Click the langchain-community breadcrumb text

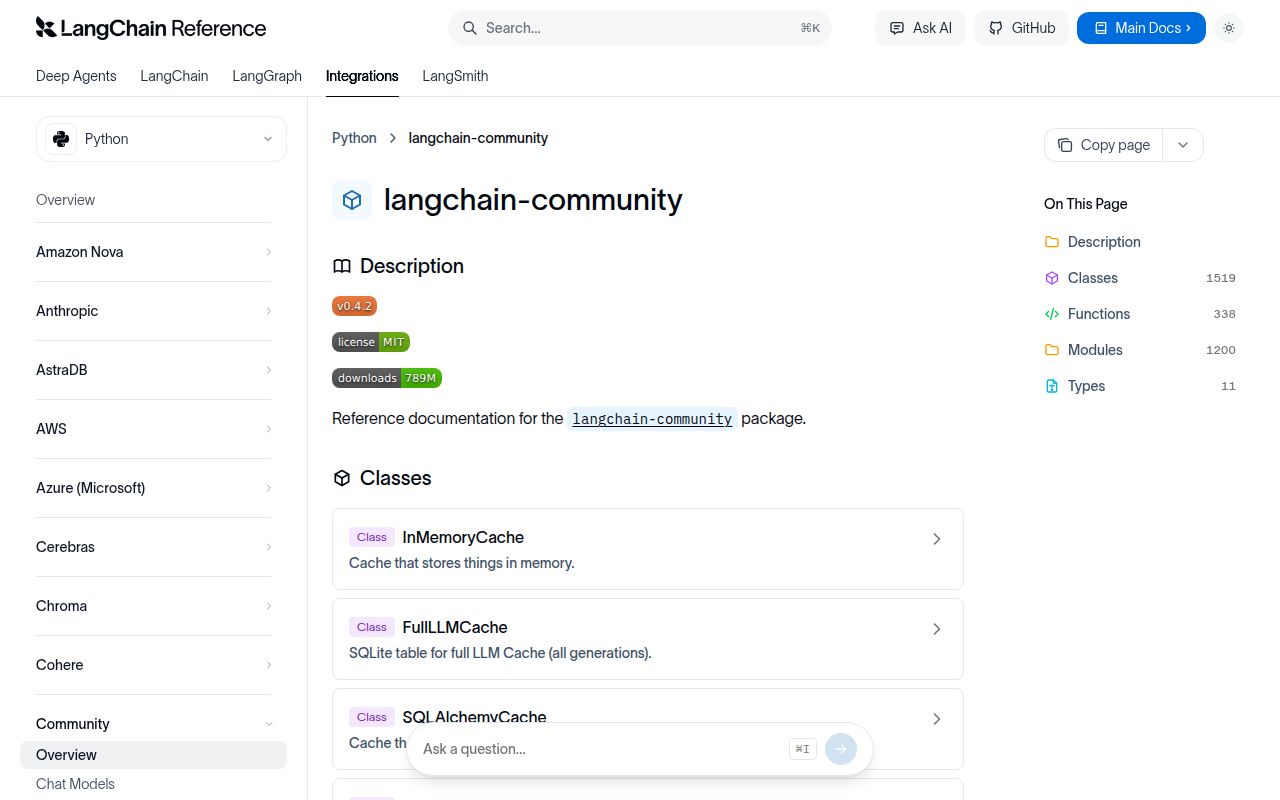(x=478, y=138)
